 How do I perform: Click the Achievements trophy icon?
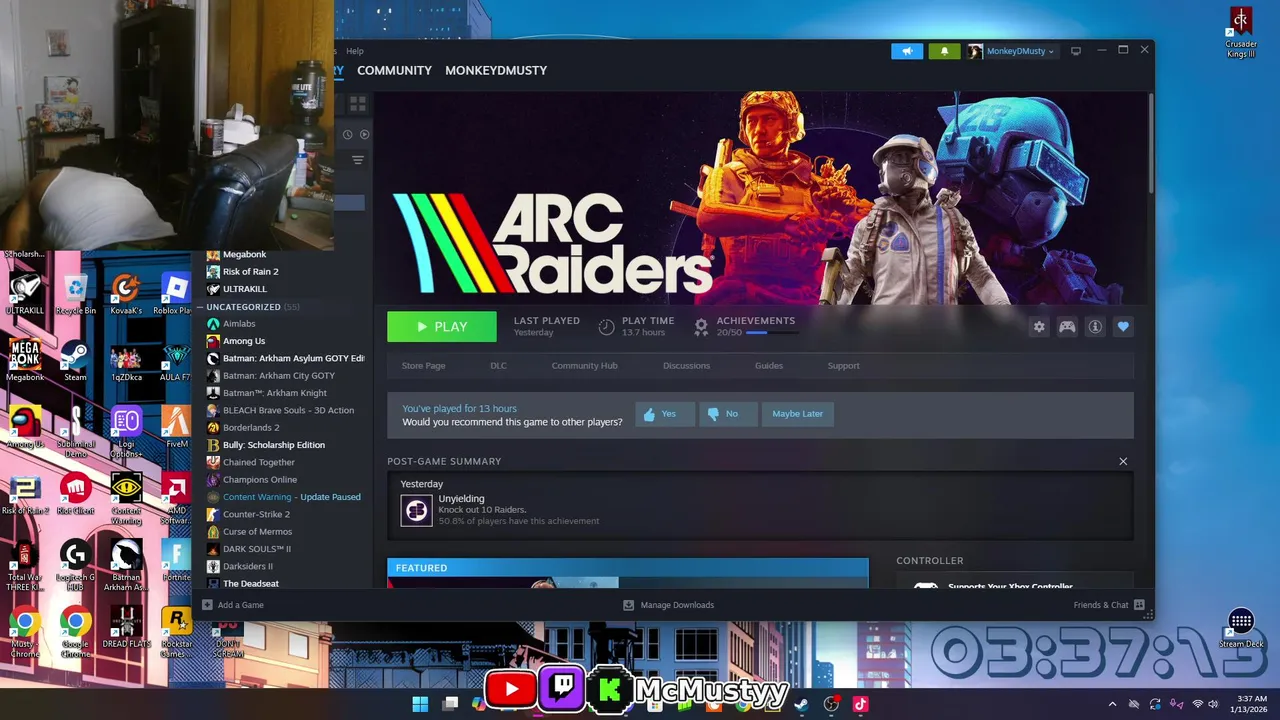[701, 326]
